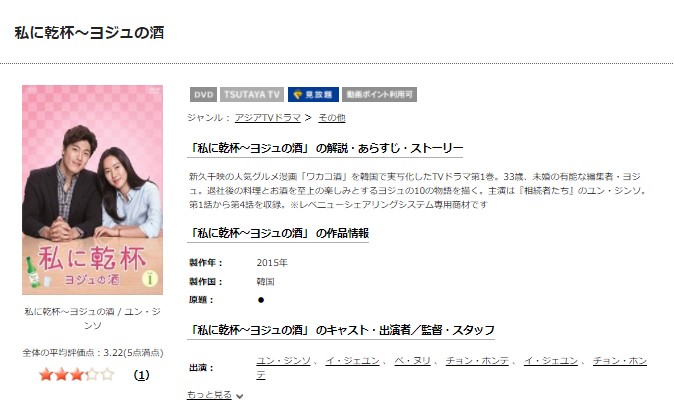Click the blue 見放題 badge
This screenshot has height=420, width=674.
(x=313, y=95)
